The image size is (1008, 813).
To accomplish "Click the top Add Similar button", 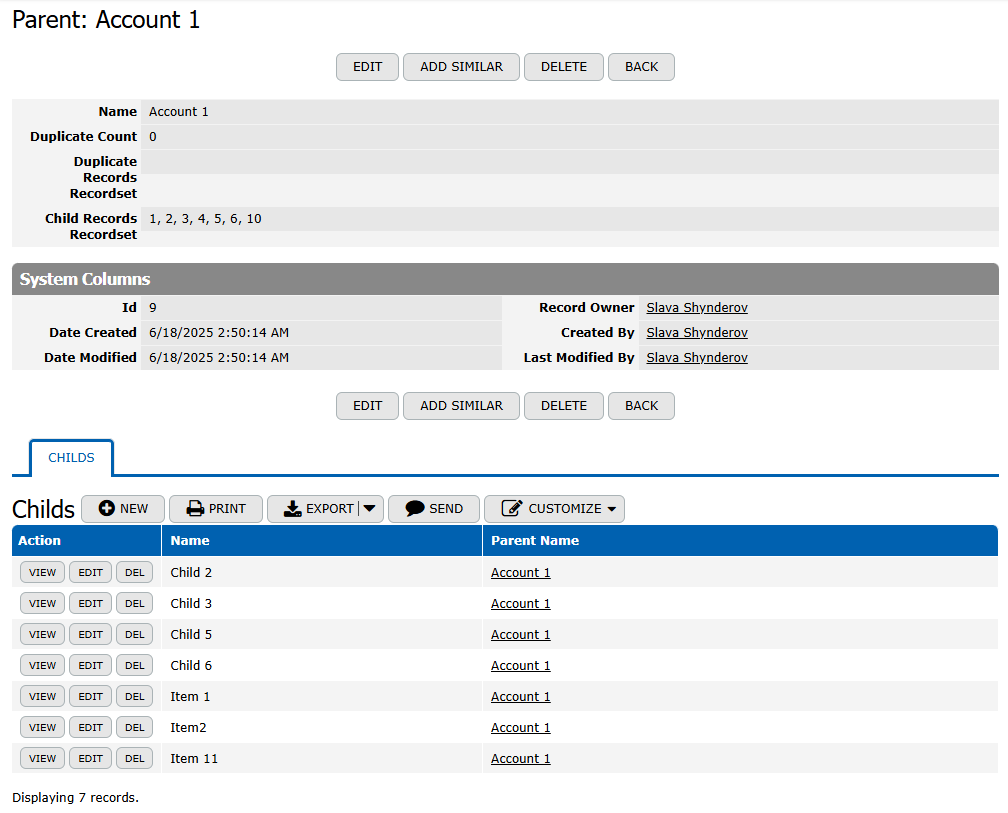I will click(x=461, y=67).
